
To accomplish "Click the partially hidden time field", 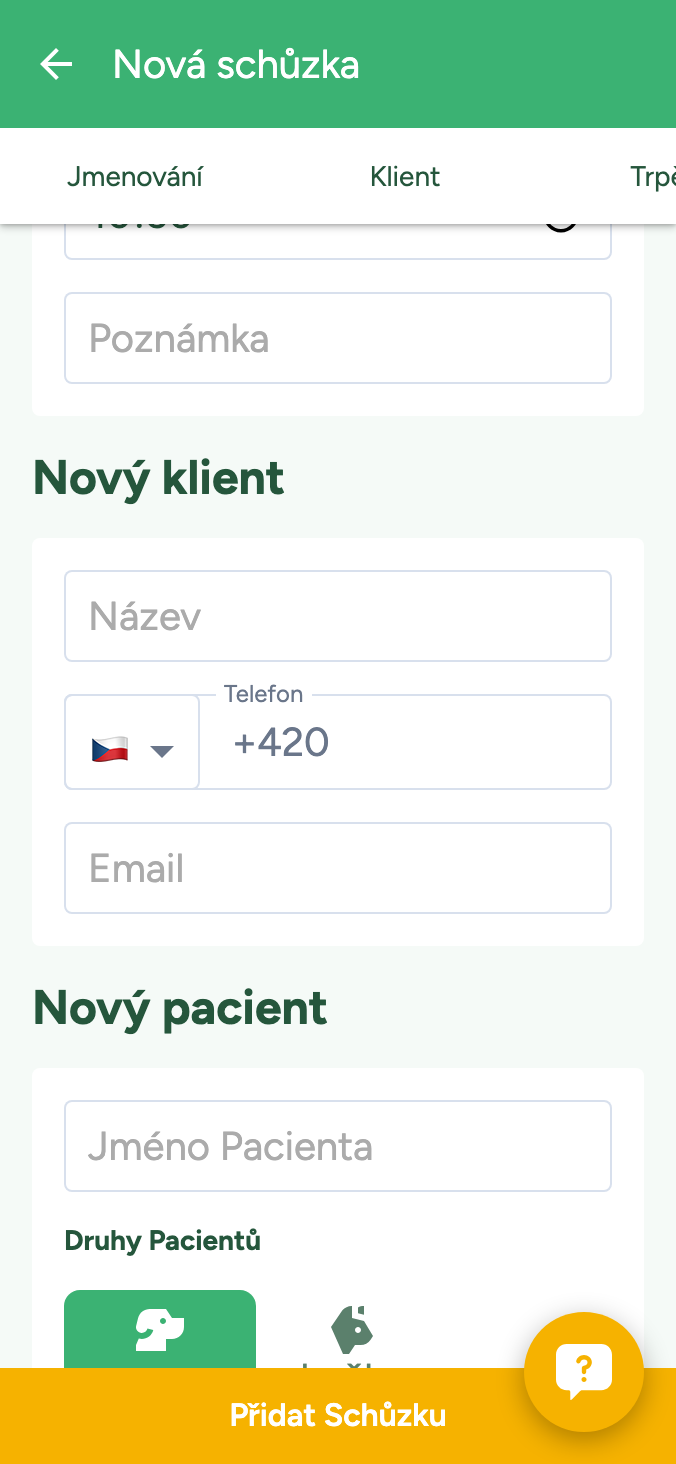I will pyautogui.click(x=300, y=240).
